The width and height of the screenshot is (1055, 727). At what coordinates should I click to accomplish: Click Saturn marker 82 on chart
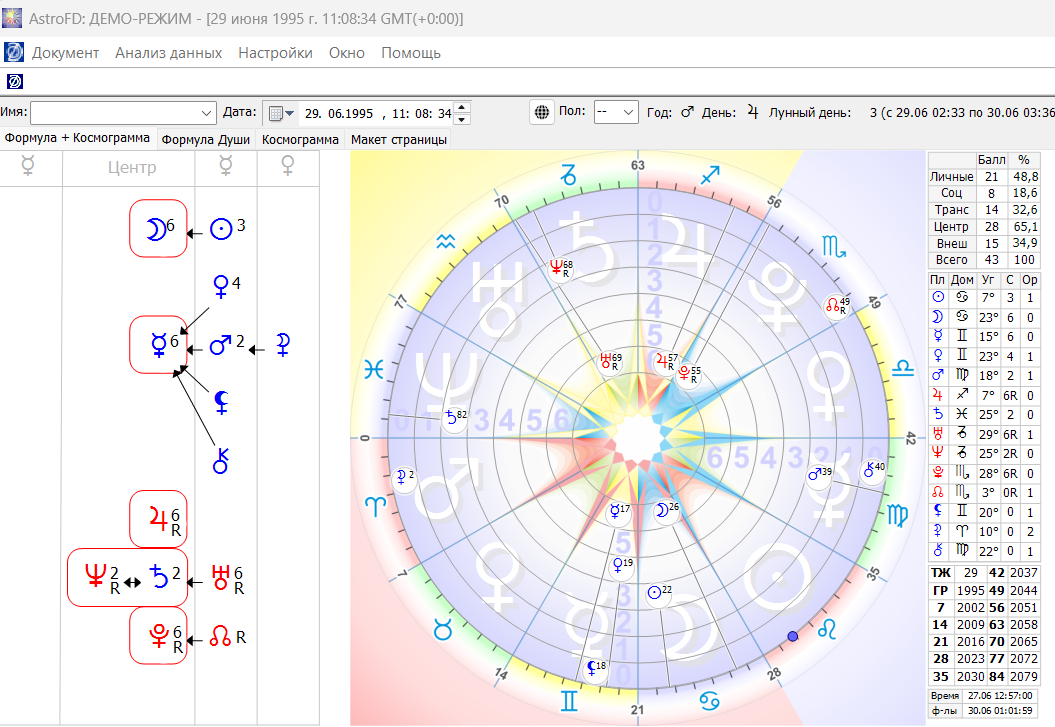(453, 418)
